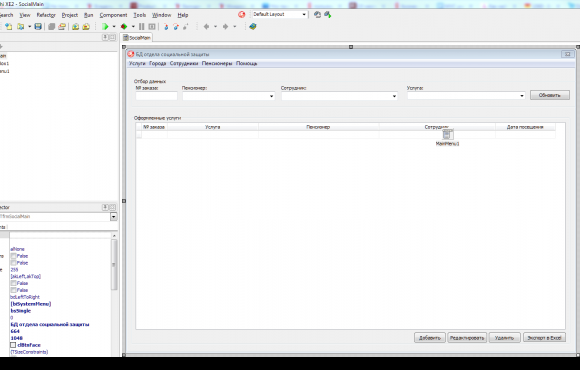Click the Program Reset icon
This screenshot has height=370, width=580.
pos(152,27)
